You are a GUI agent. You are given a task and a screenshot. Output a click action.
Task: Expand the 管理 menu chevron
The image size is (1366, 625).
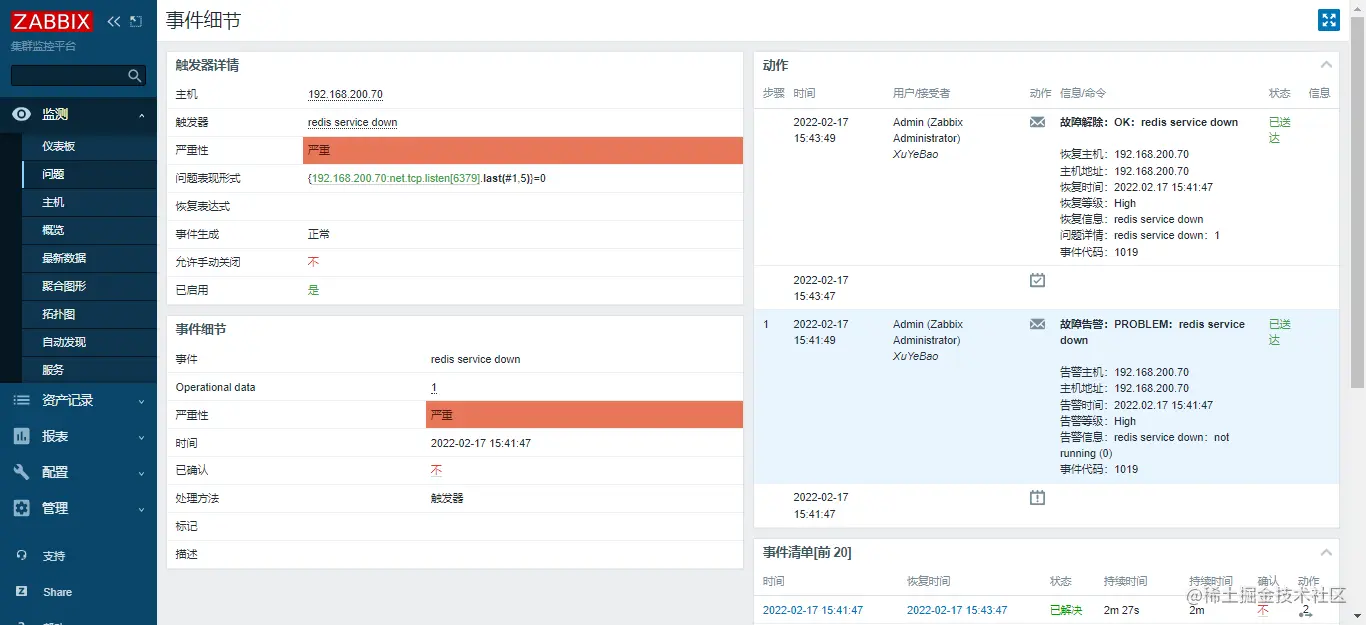(141, 508)
